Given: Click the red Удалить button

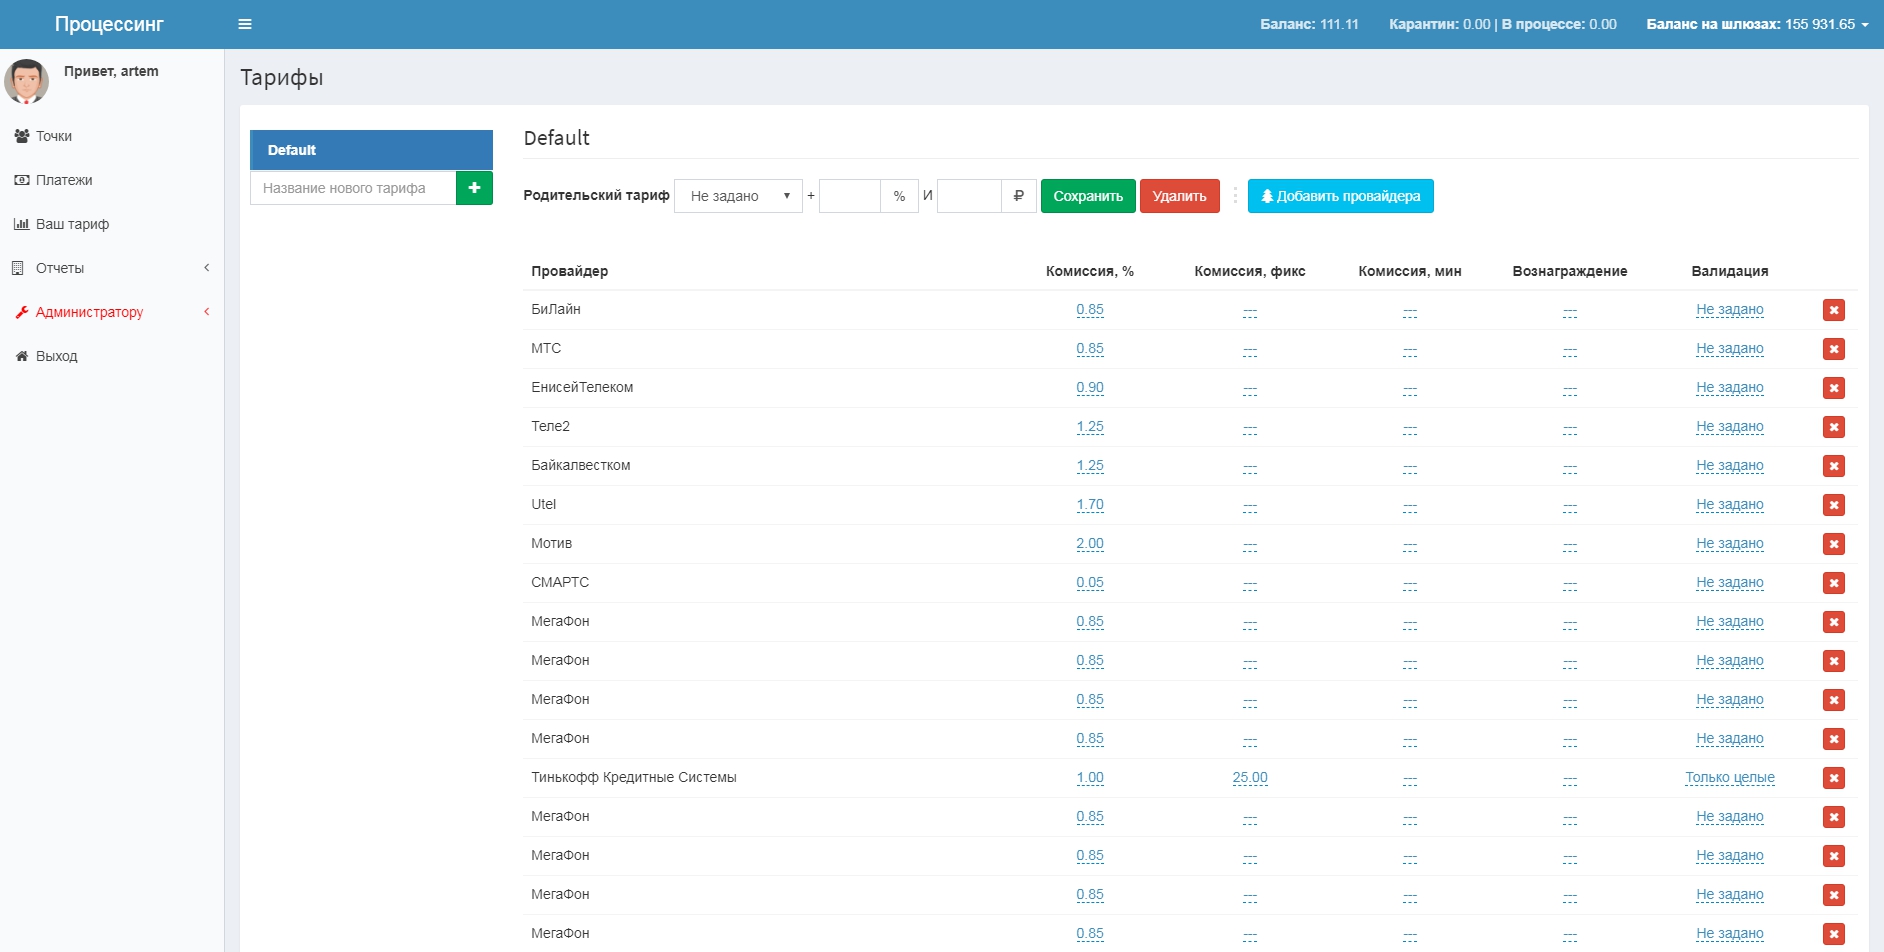Looking at the screenshot, I should click(1179, 196).
